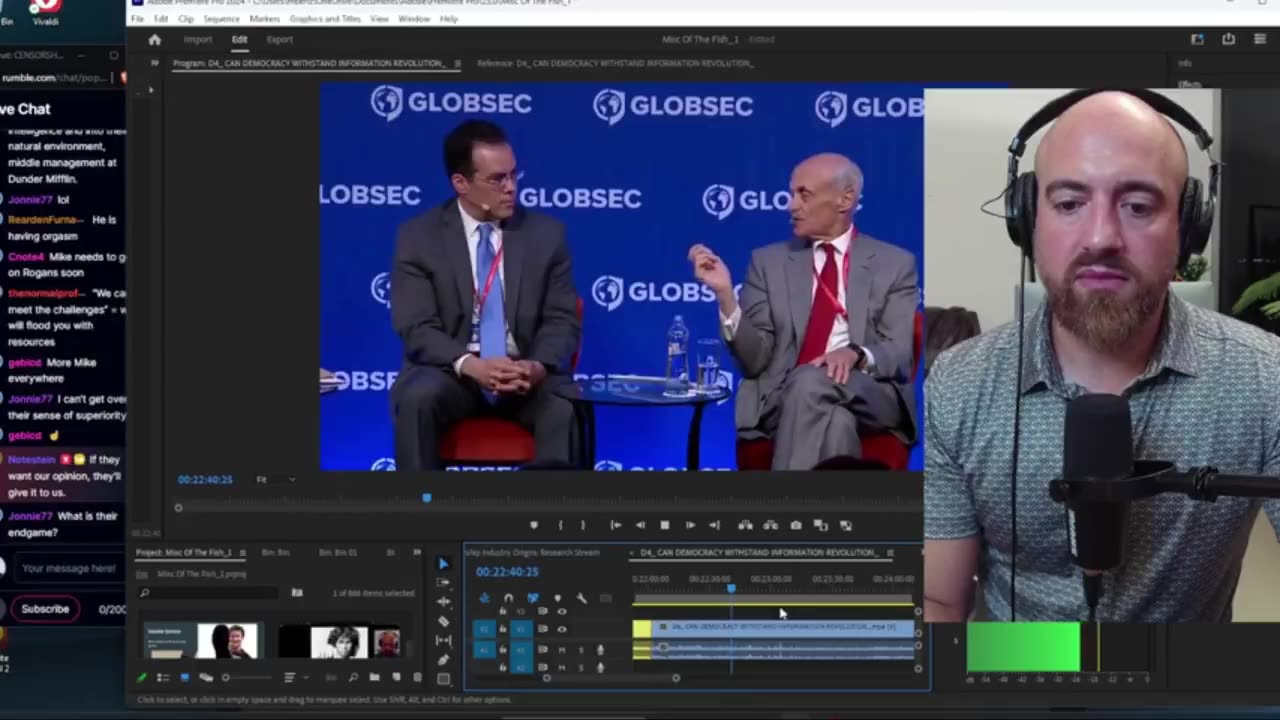Click the New Item icon in project panel

tap(396, 677)
